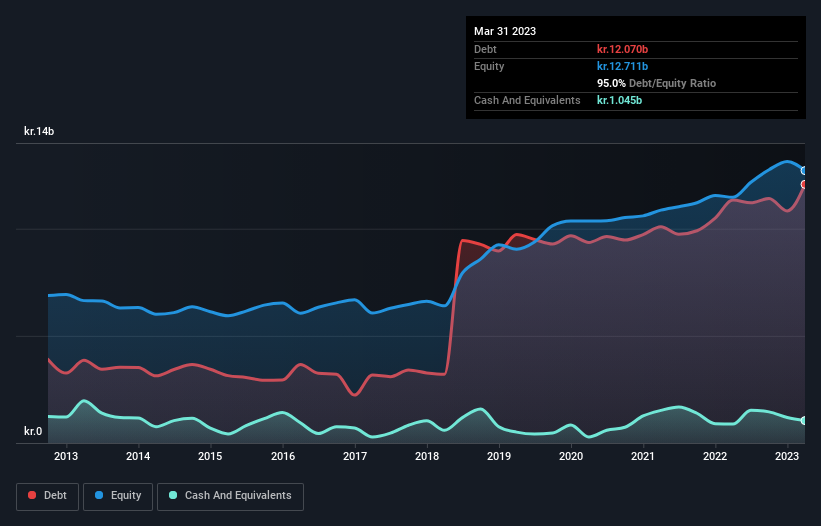Click the red dot in Debt legend
The image size is (821, 526).
(32, 495)
